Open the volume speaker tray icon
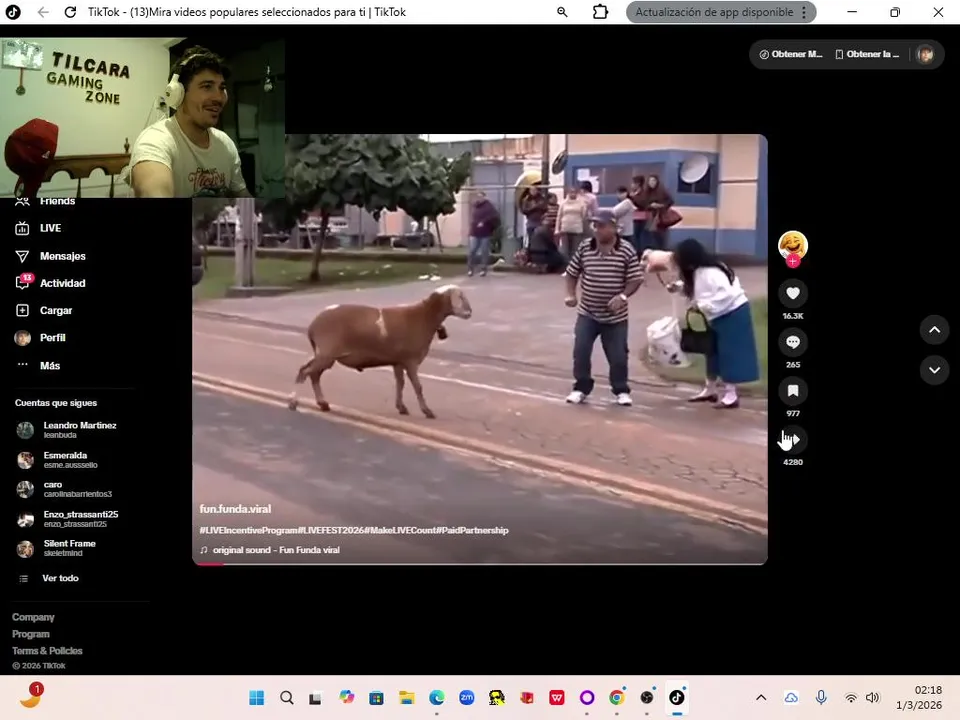 872,697
